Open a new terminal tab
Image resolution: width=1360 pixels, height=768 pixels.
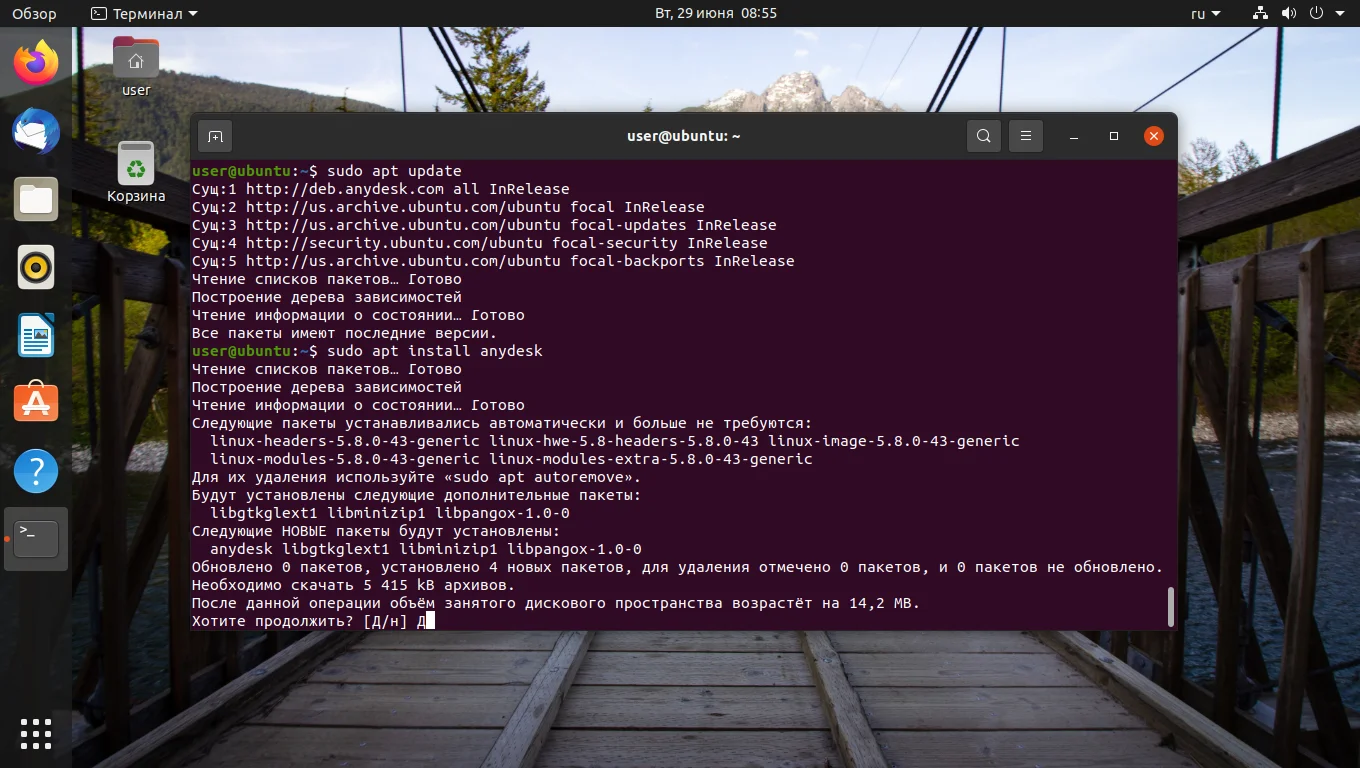tap(214, 136)
